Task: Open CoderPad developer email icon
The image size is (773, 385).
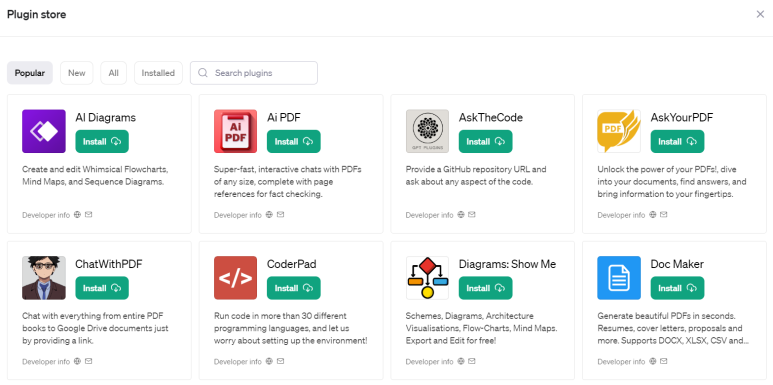Action: (281, 361)
